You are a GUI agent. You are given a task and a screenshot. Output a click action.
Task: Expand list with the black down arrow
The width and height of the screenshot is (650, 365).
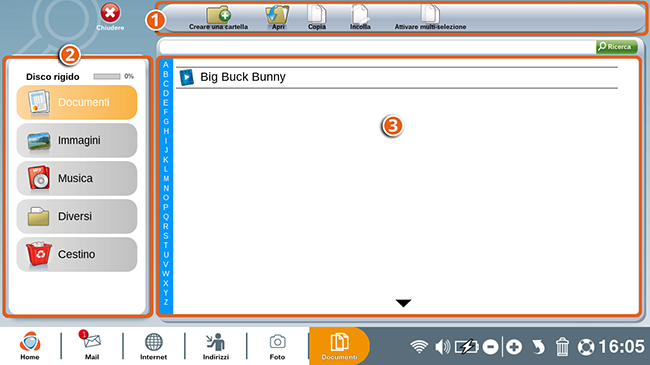click(x=403, y=303)
